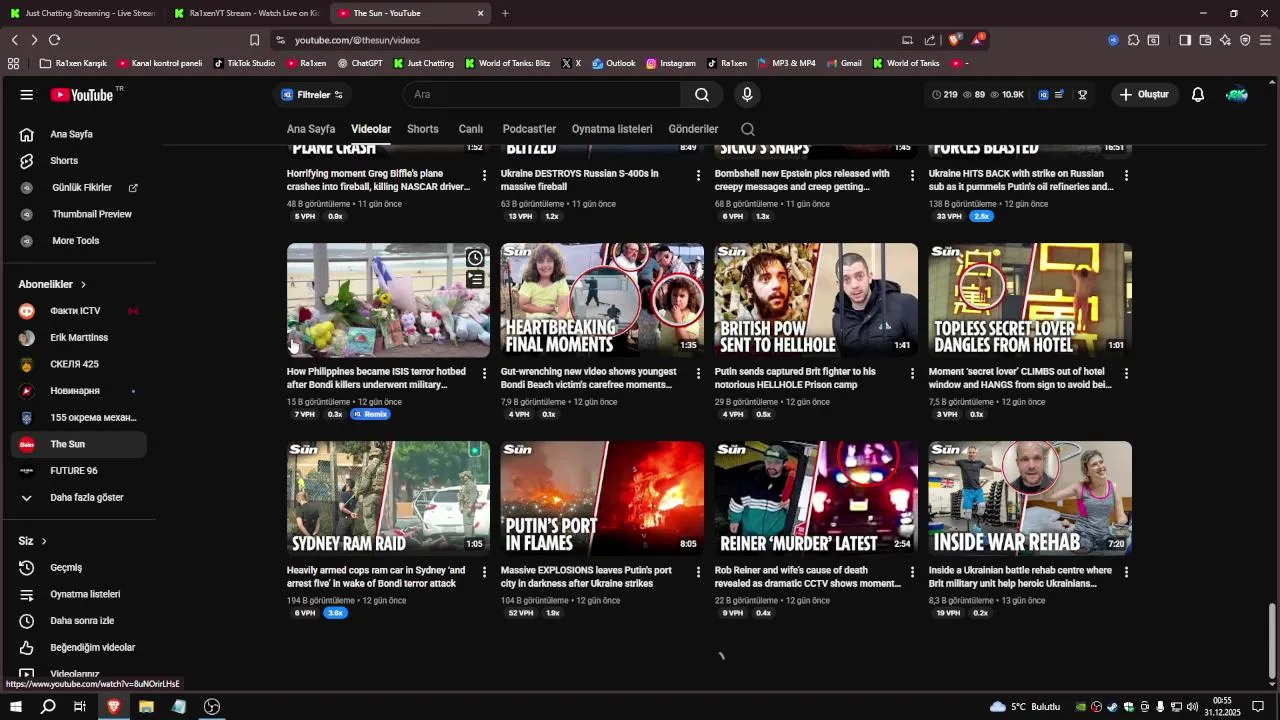Open a new browser tab with the plus button

point(505,13)
